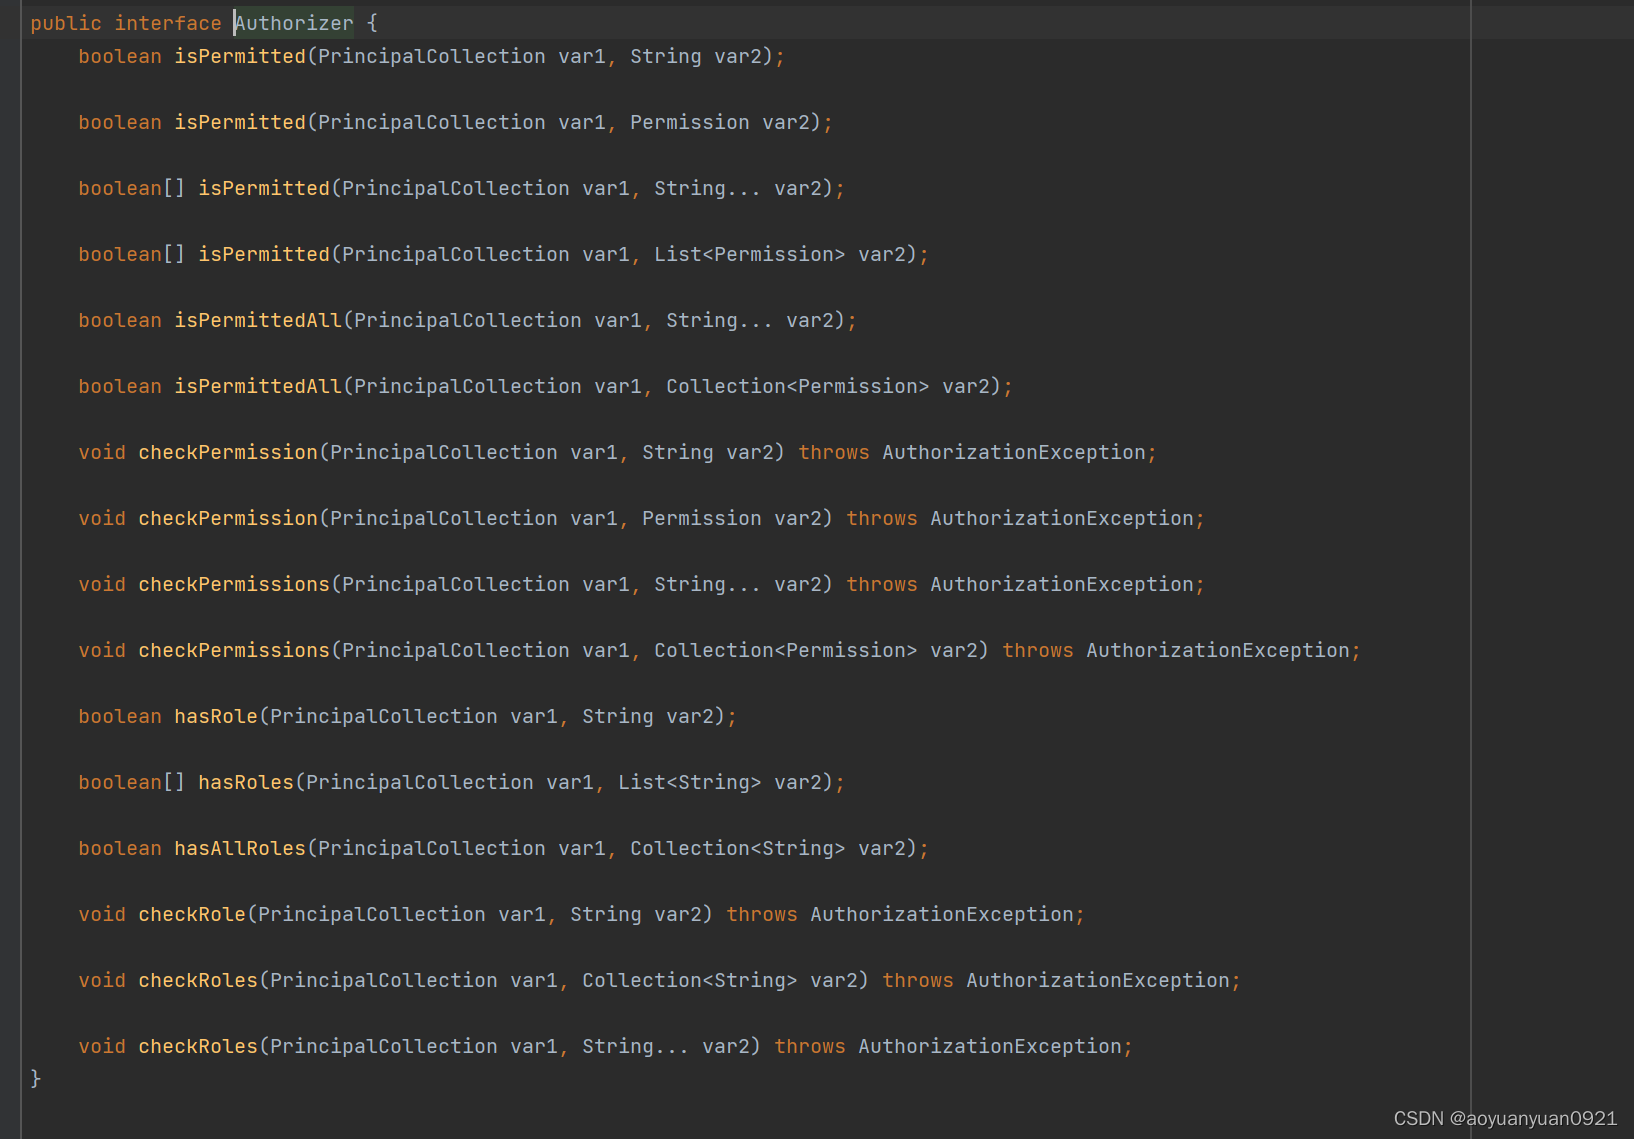The height and width of the screenshot is (1139, 1634).
Task: Click AuthorizationException on the checkRole line
Action: coord(942,914)
